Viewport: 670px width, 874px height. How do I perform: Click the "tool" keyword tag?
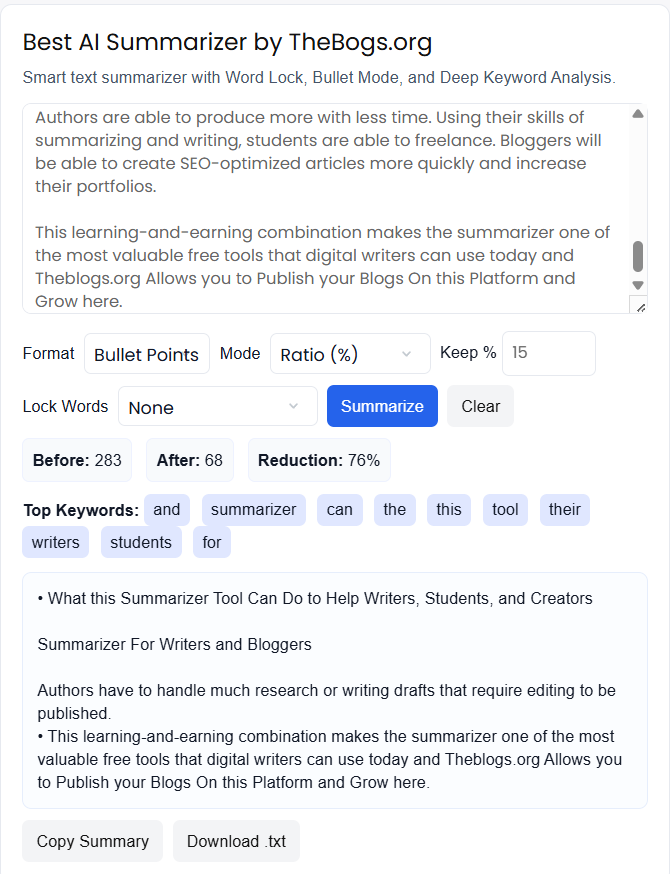click(x=505, y=509)
